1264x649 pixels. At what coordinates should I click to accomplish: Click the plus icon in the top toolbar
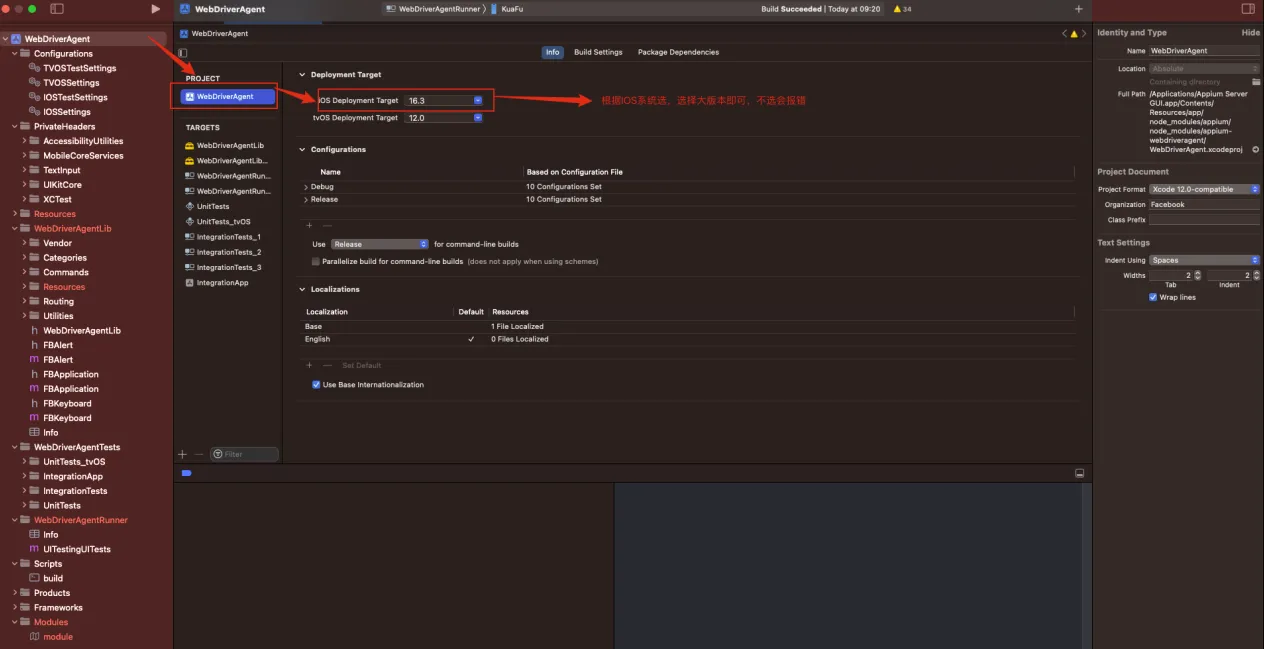point(1078,9)
